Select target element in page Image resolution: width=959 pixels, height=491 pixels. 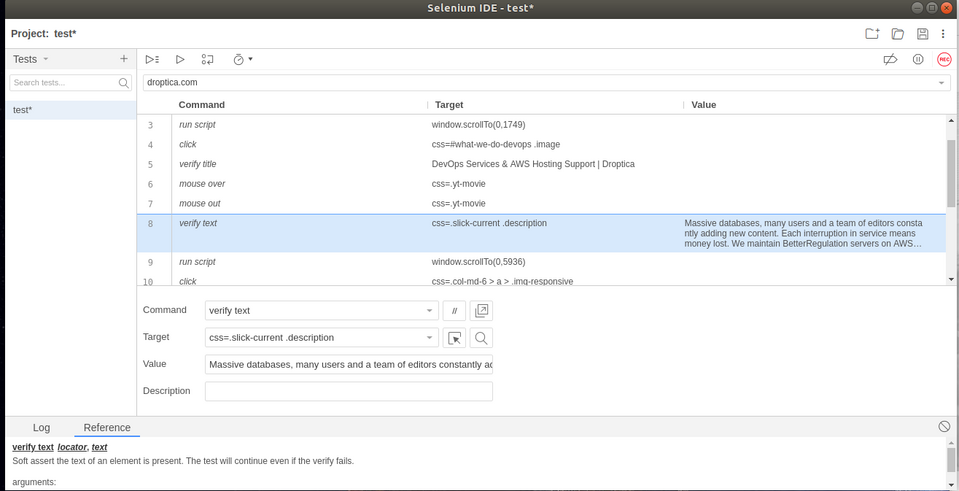coord(454,338)
